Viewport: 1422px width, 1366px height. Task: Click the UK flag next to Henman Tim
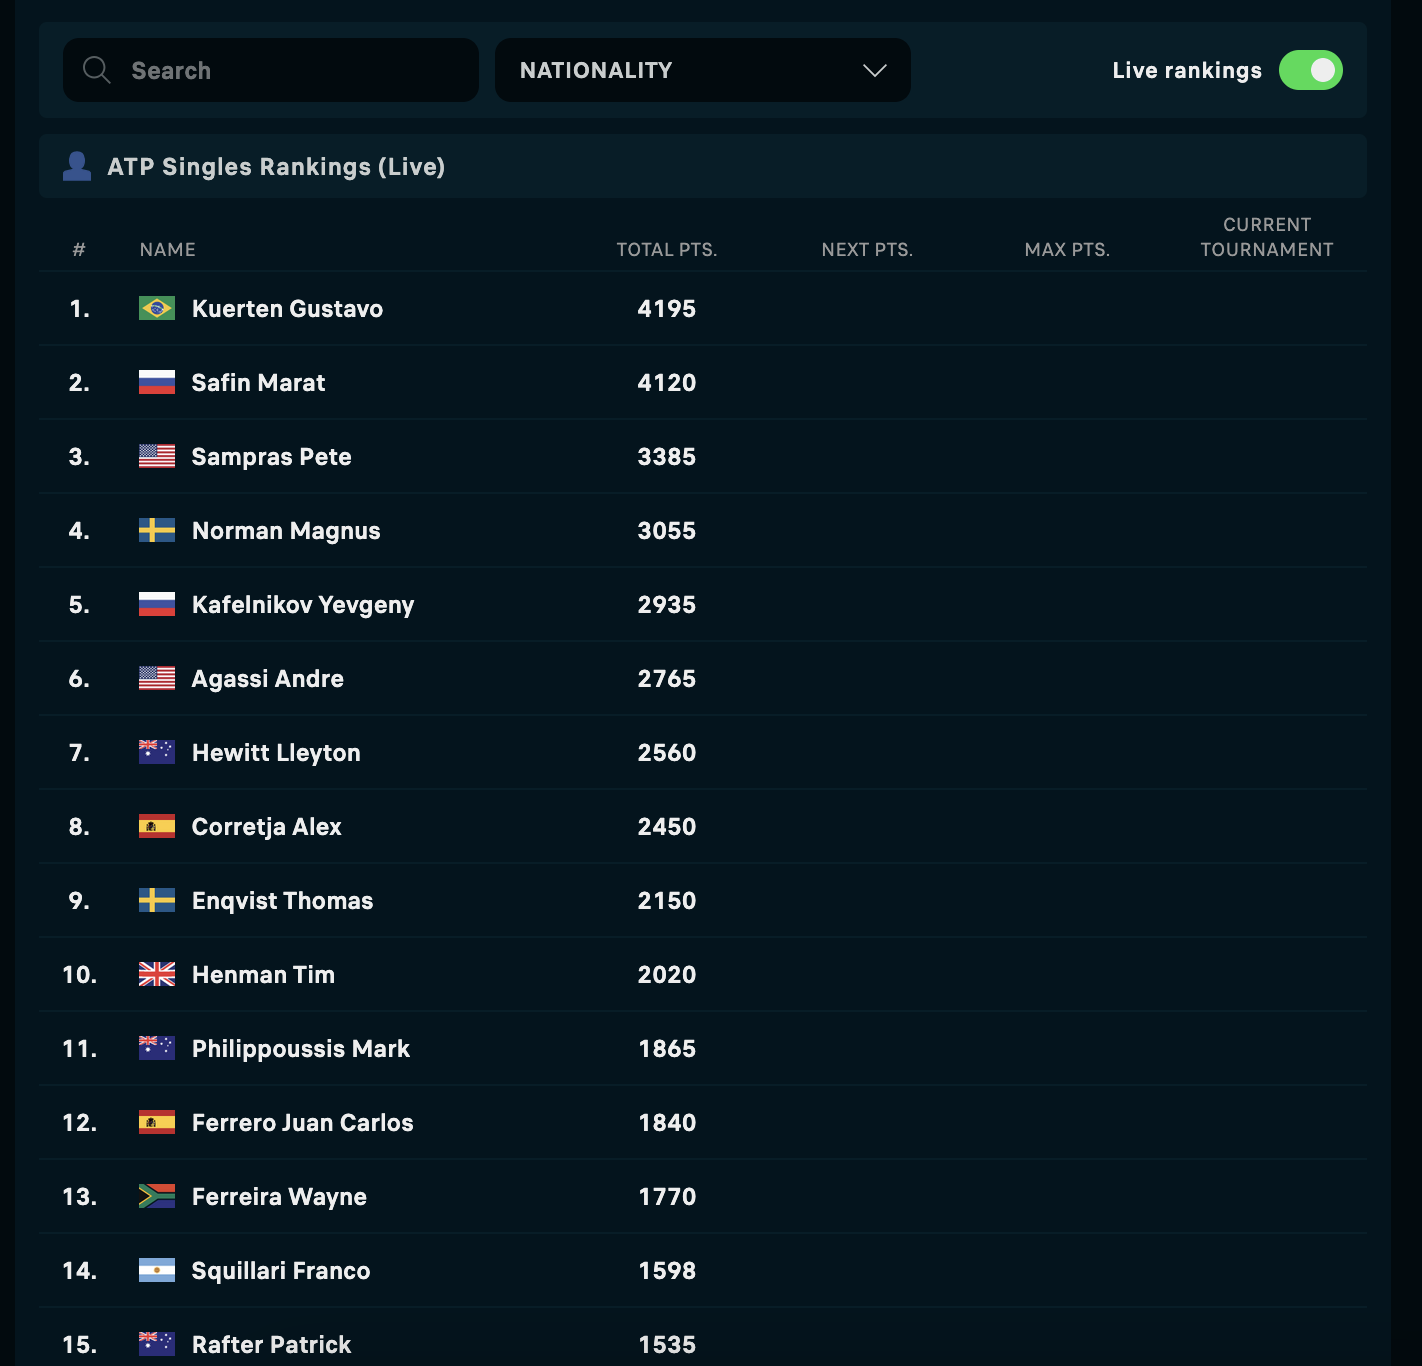pos(157,974)
